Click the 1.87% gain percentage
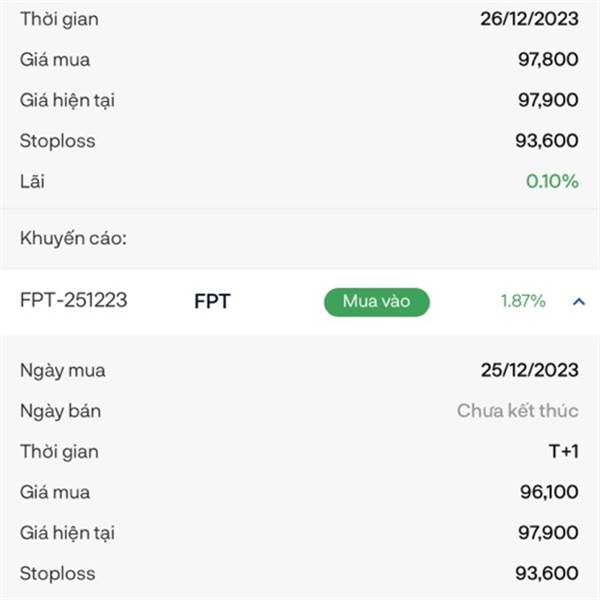Viewport: 600px width, 600px height. (523, 301)
